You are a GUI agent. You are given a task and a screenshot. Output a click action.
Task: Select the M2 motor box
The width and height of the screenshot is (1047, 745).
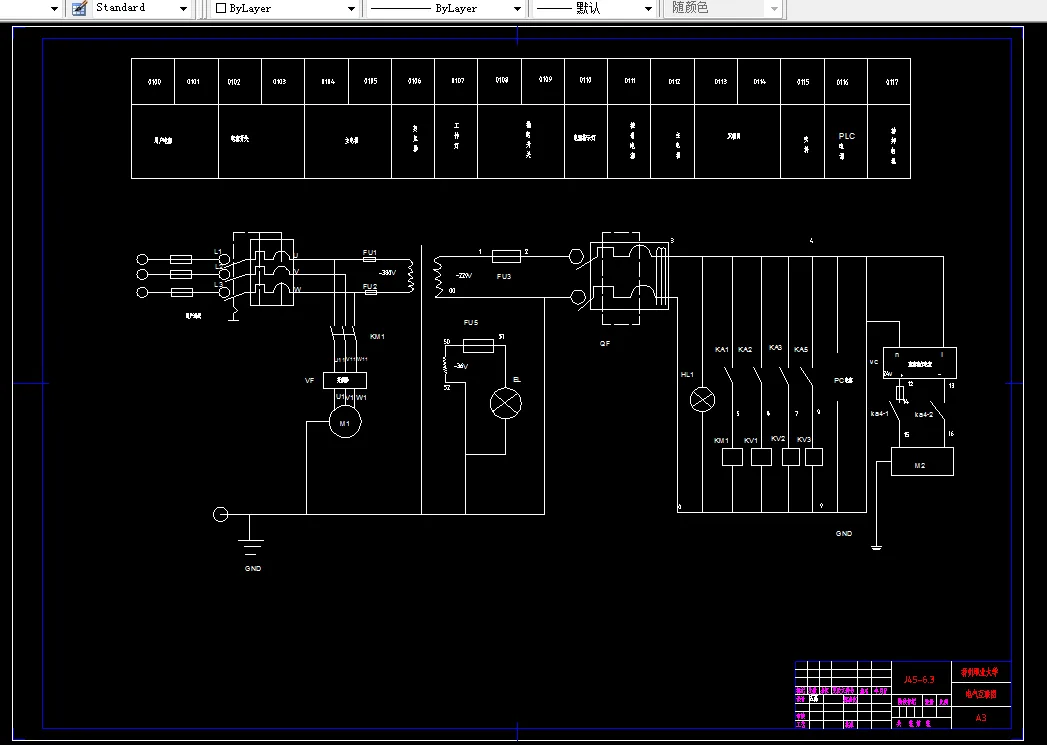tap(922, 462)
